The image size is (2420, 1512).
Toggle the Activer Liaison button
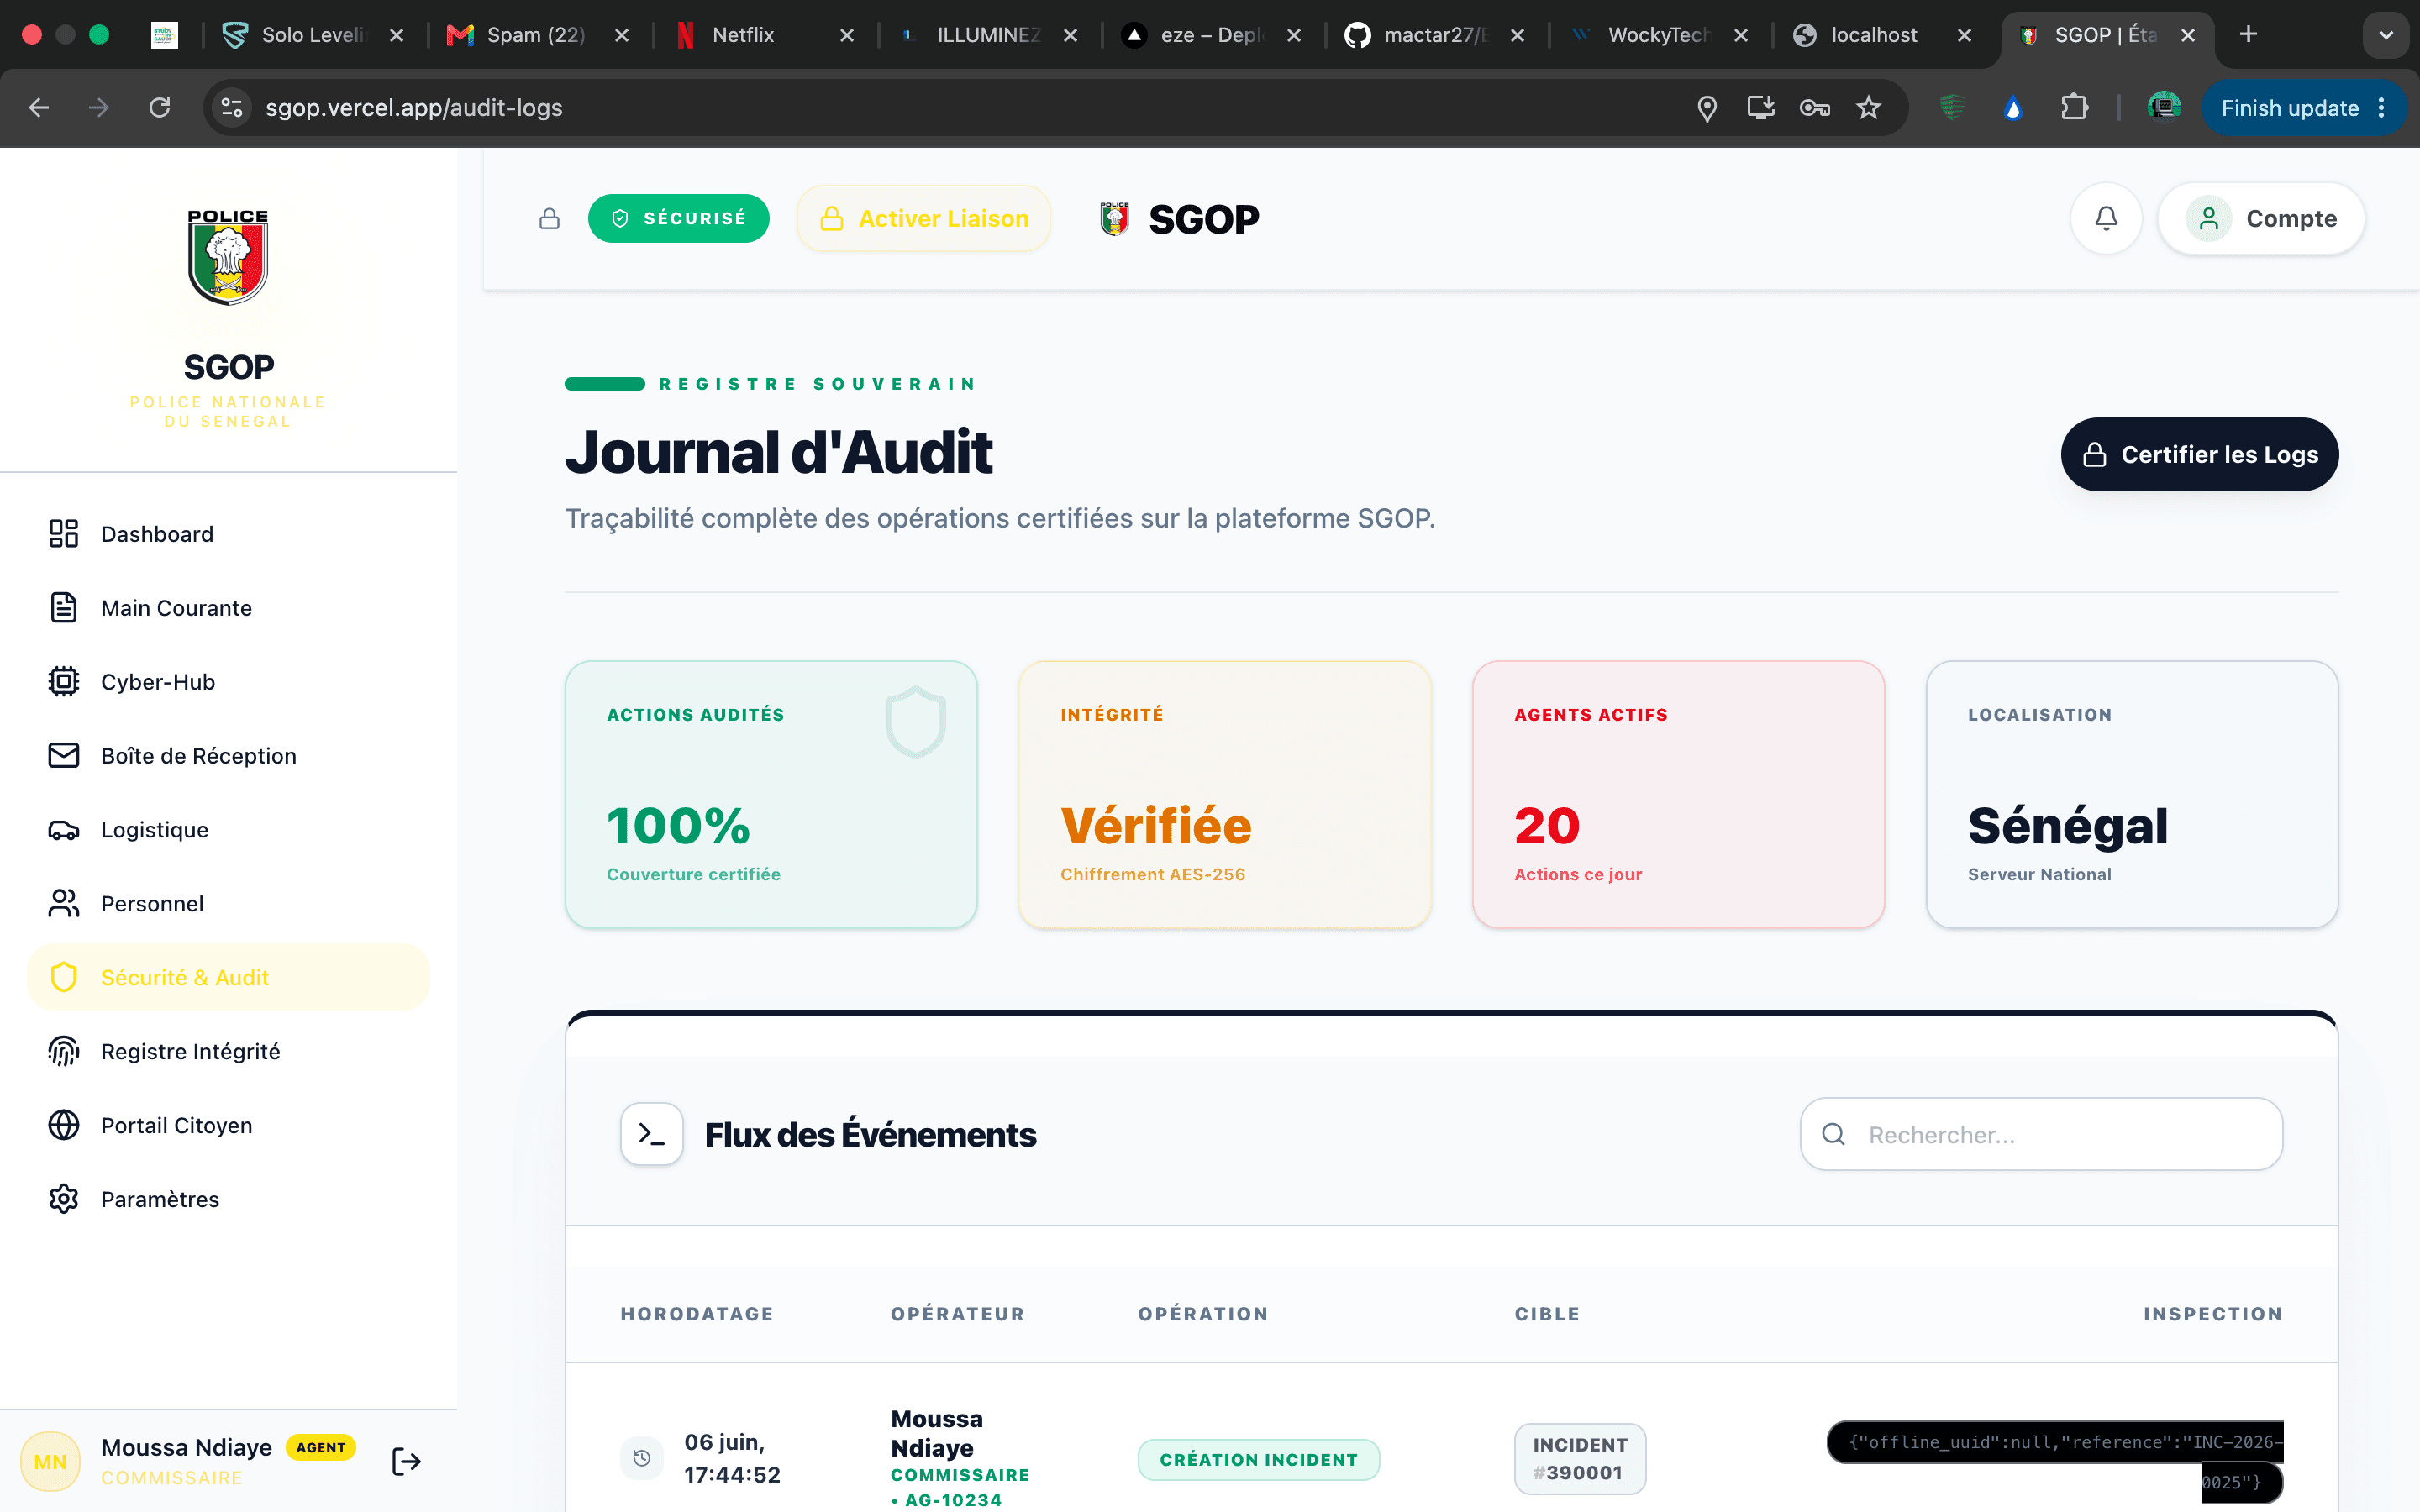[x=924, y=218]
